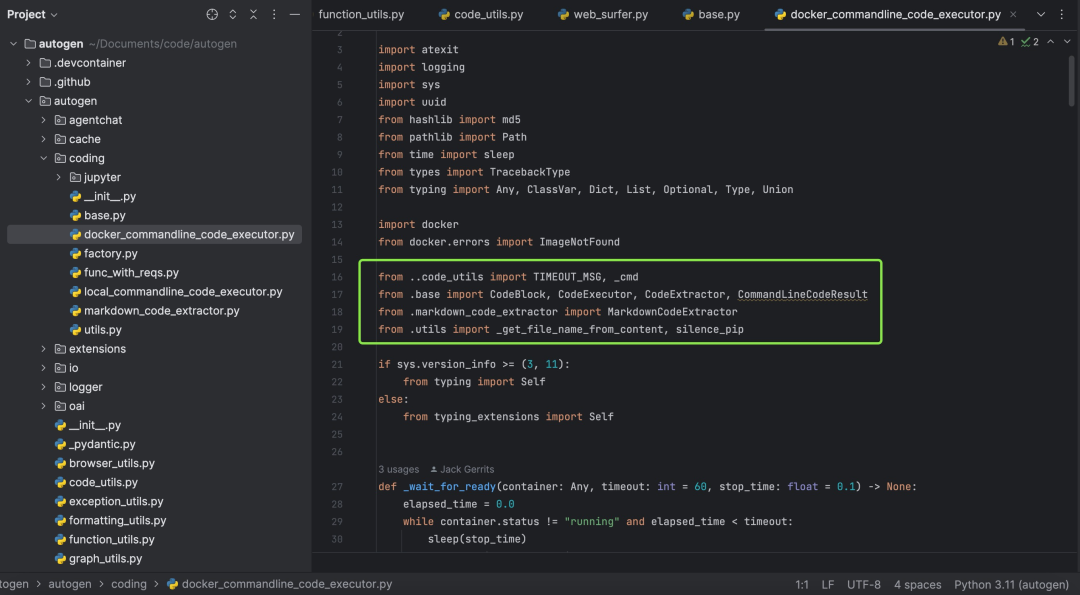Click the locate opened file crosshair icon
Image resolution: width=1080 pixels, height=595 pixels.
(x=212, y=15)
